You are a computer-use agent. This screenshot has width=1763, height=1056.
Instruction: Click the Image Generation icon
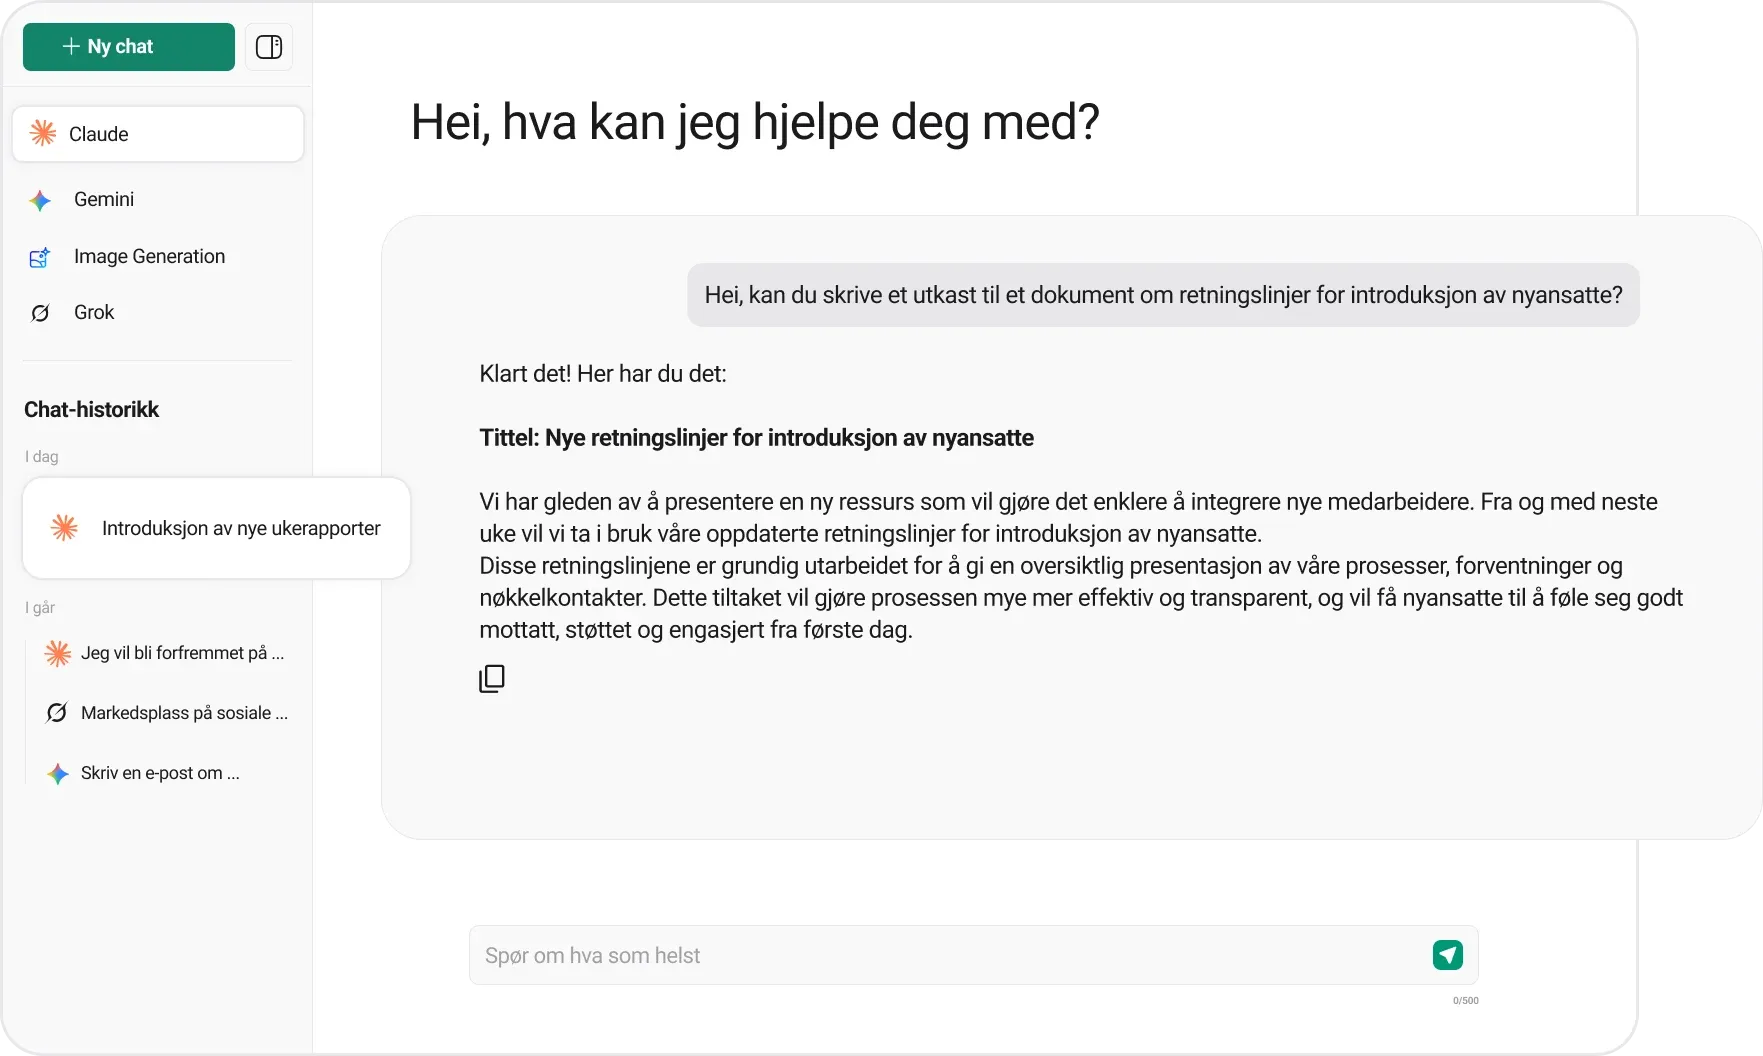tap(40, 258)
